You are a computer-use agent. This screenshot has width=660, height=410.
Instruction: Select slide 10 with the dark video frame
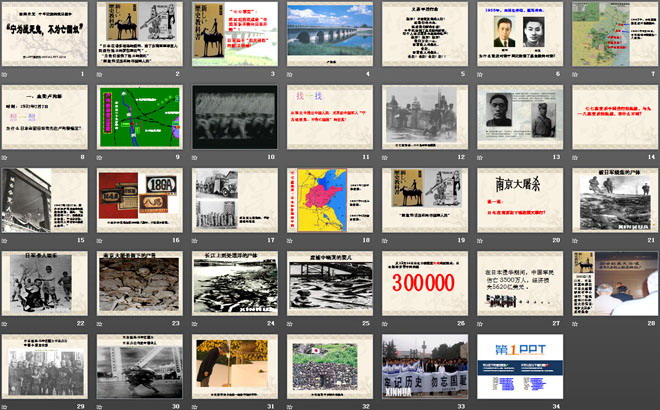tap(235, 117)
